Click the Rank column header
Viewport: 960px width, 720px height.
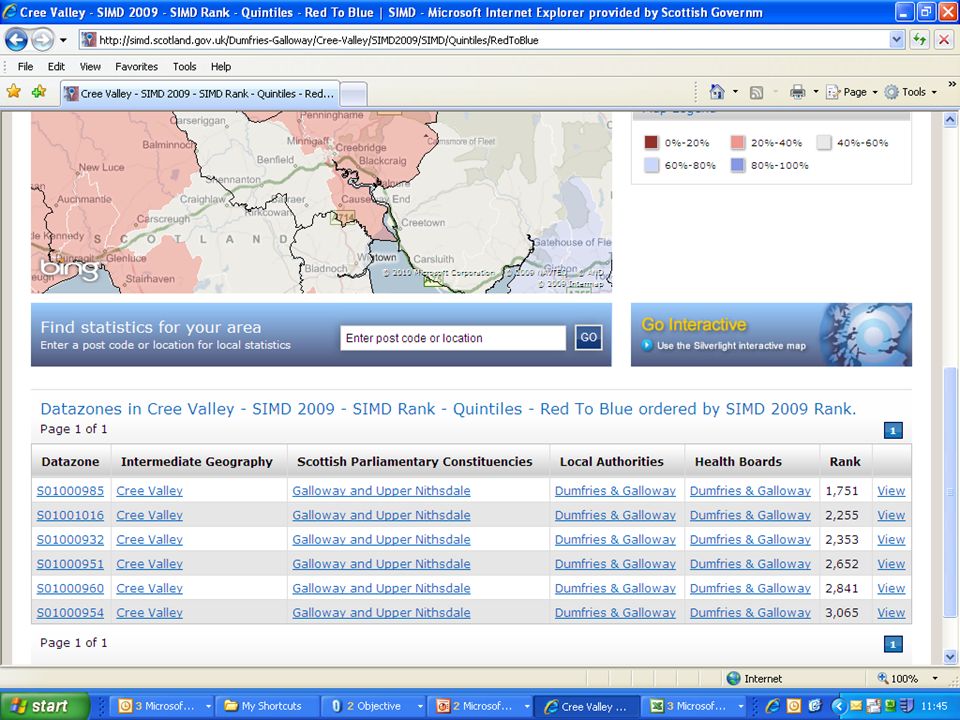click(845, 462)
